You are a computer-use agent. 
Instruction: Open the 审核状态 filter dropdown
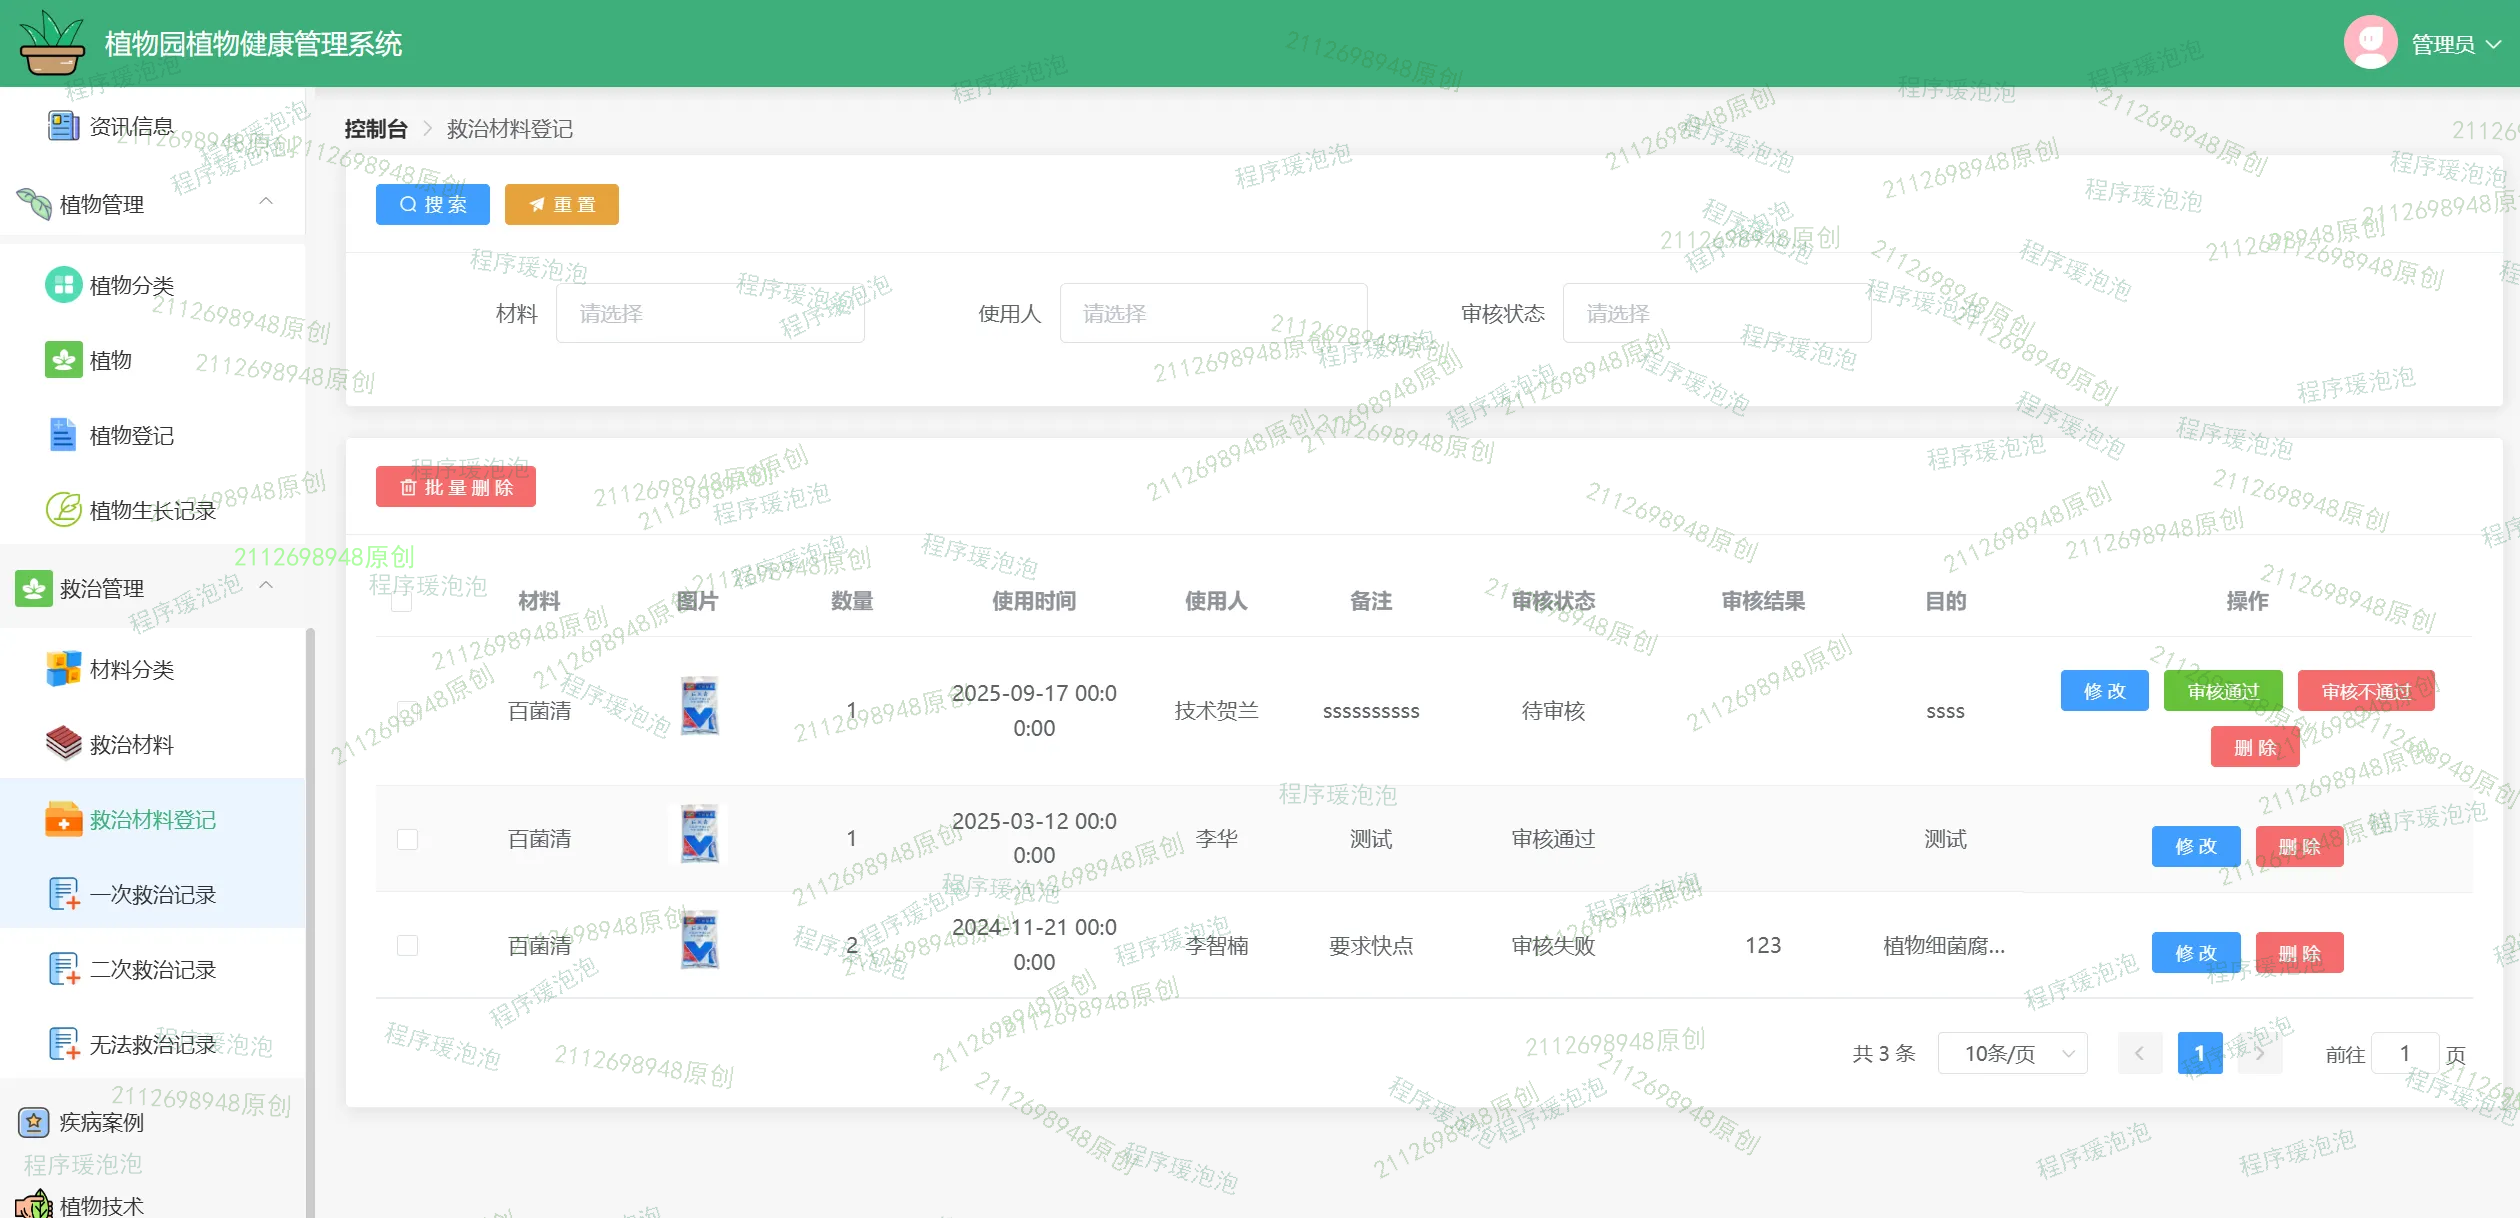coord(1715,314)
